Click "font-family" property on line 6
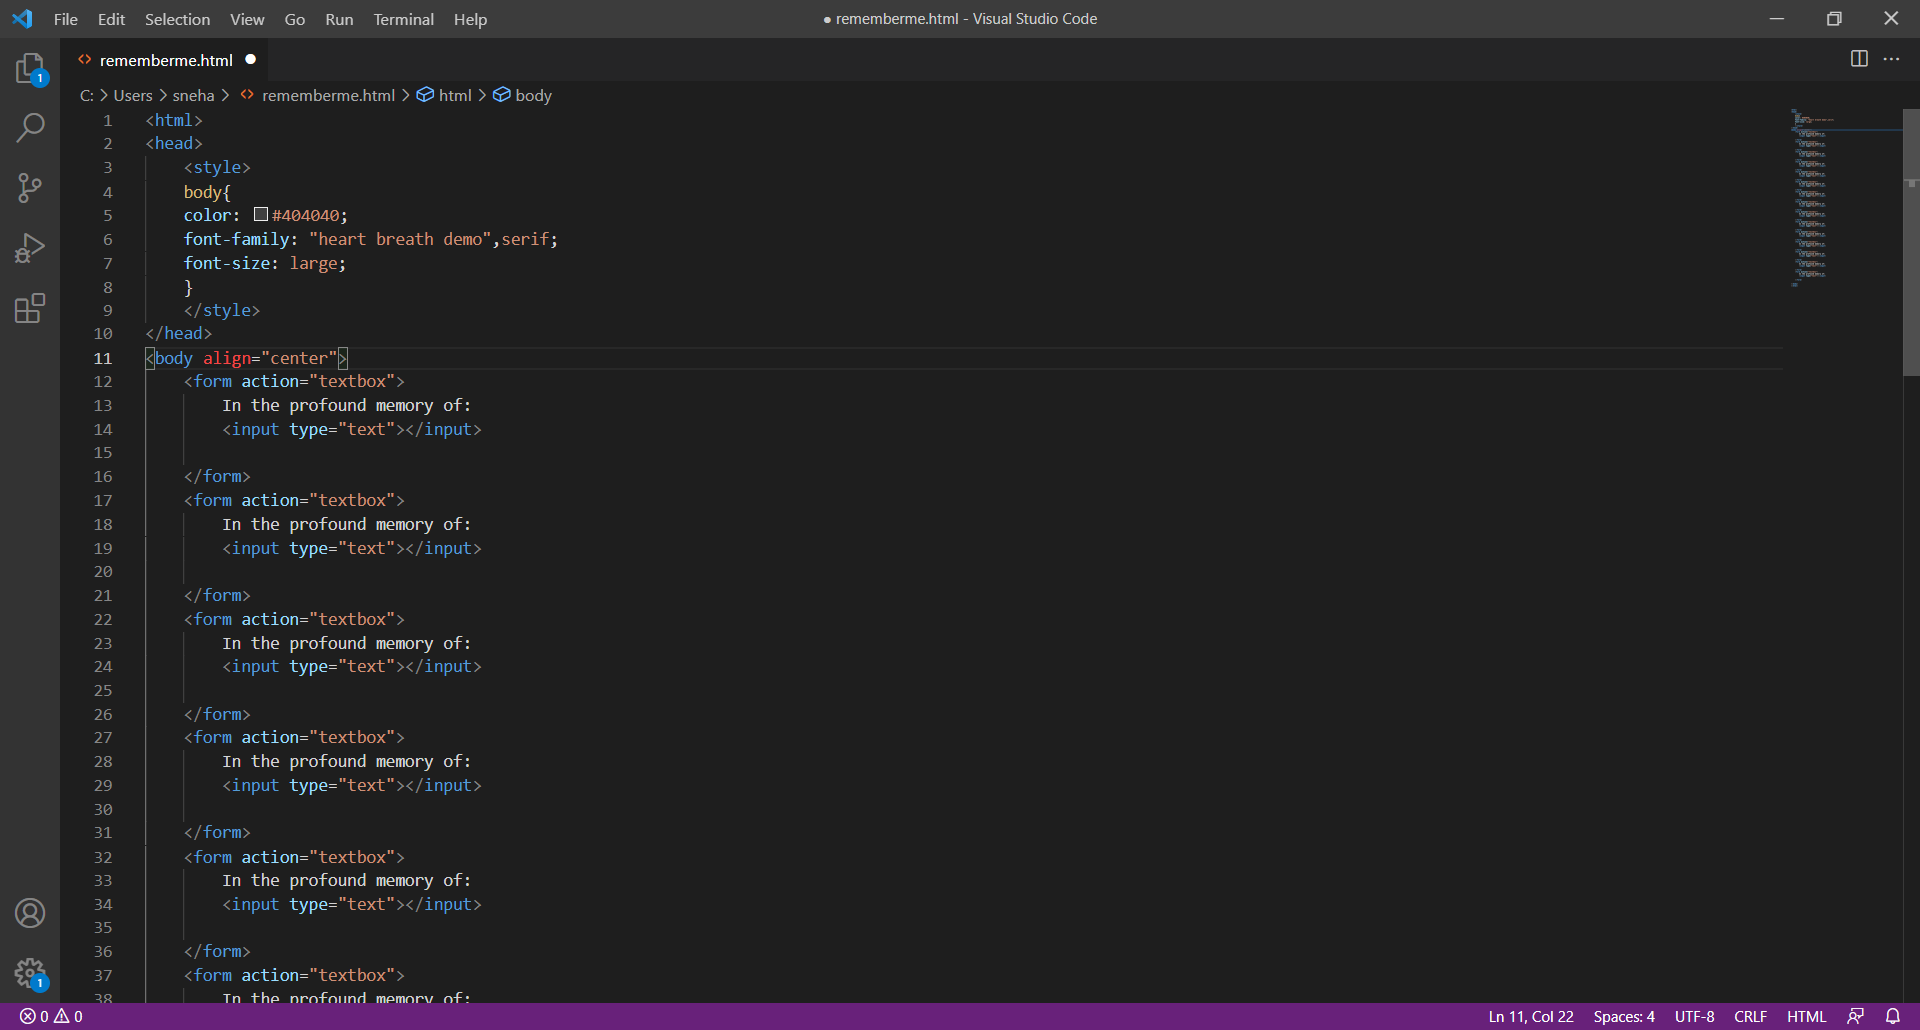Image resolution: width=1920 pixels, height=1030 pixels. click(x=237, y=239)
